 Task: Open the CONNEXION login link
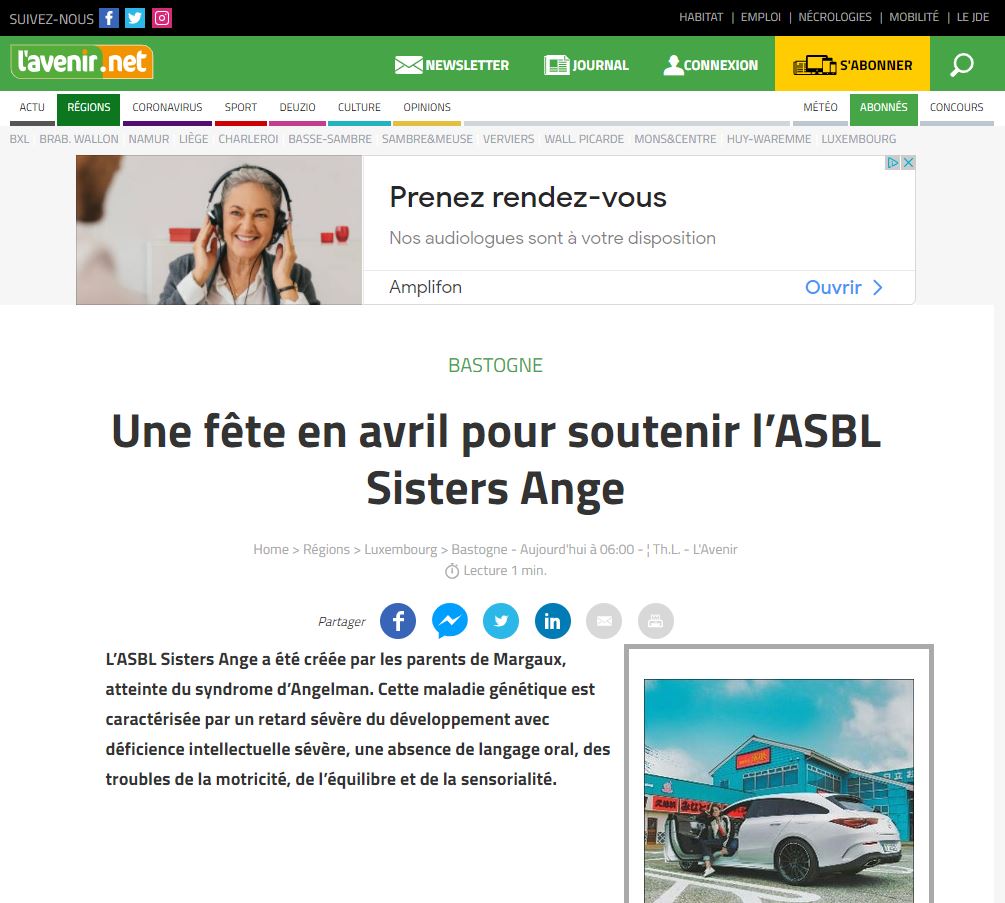click(711, 65)
